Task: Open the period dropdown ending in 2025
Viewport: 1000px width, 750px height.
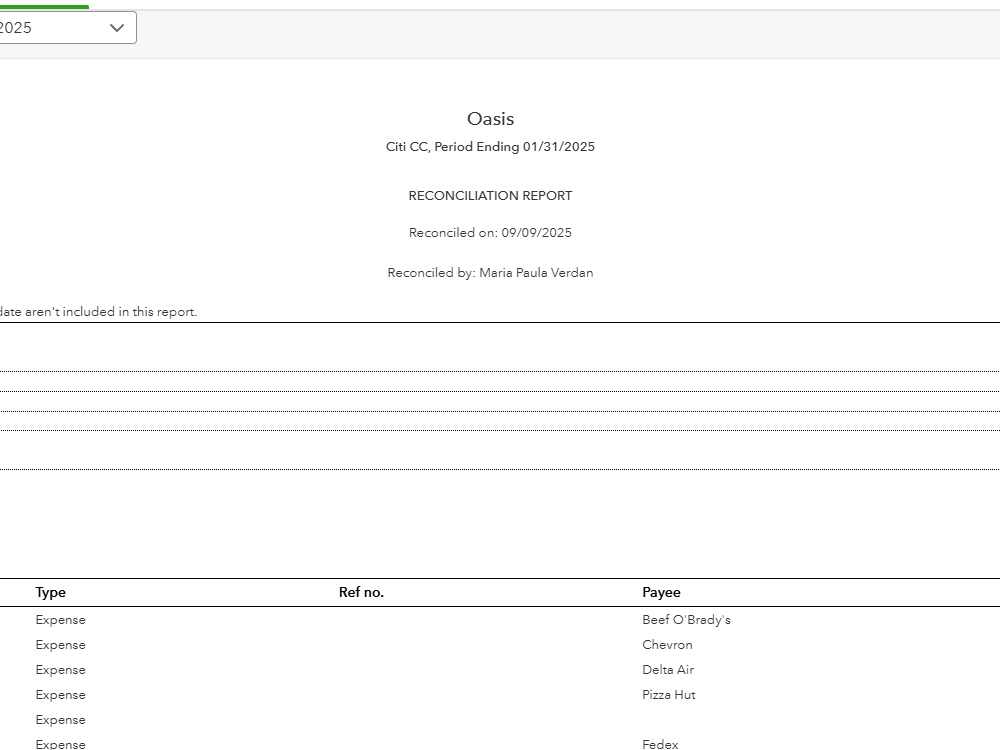Action: click(x=67, y=27)
